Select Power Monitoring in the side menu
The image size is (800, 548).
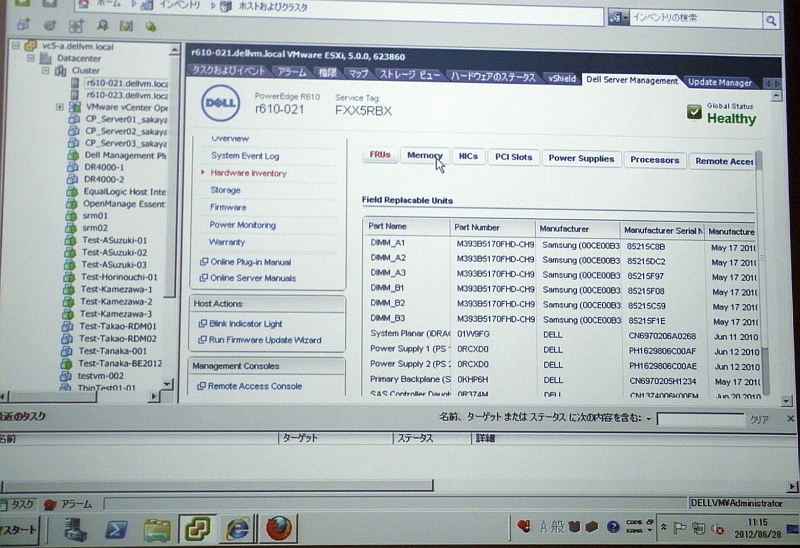click(242, 225)
